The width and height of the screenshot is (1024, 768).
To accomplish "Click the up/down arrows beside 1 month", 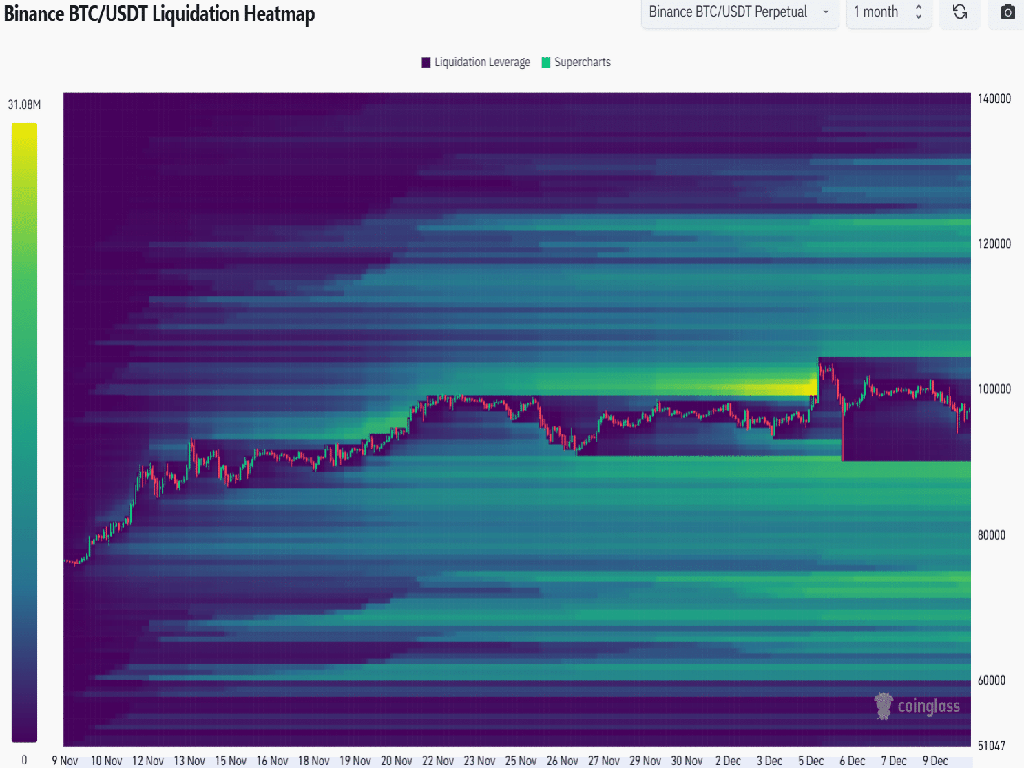I will 919,12.
